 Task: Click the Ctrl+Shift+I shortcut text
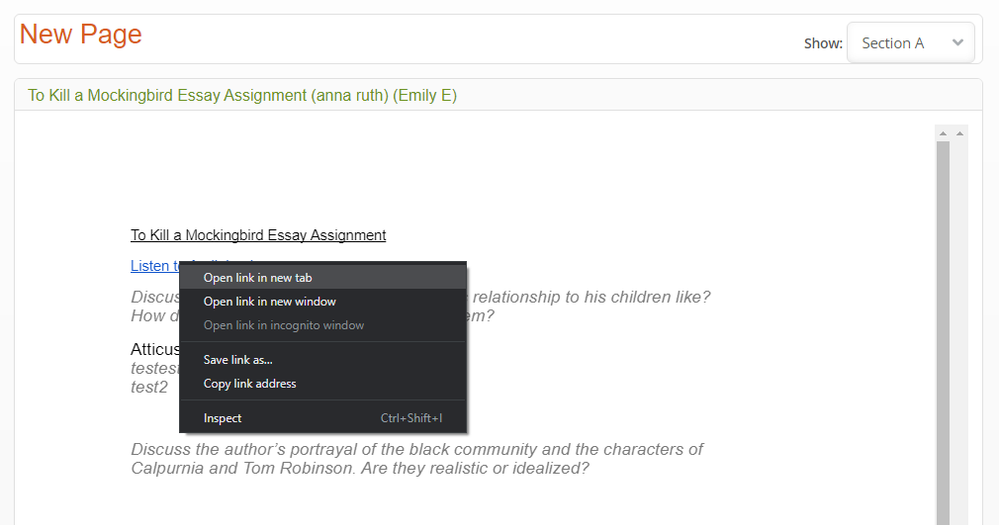point(412,418)
